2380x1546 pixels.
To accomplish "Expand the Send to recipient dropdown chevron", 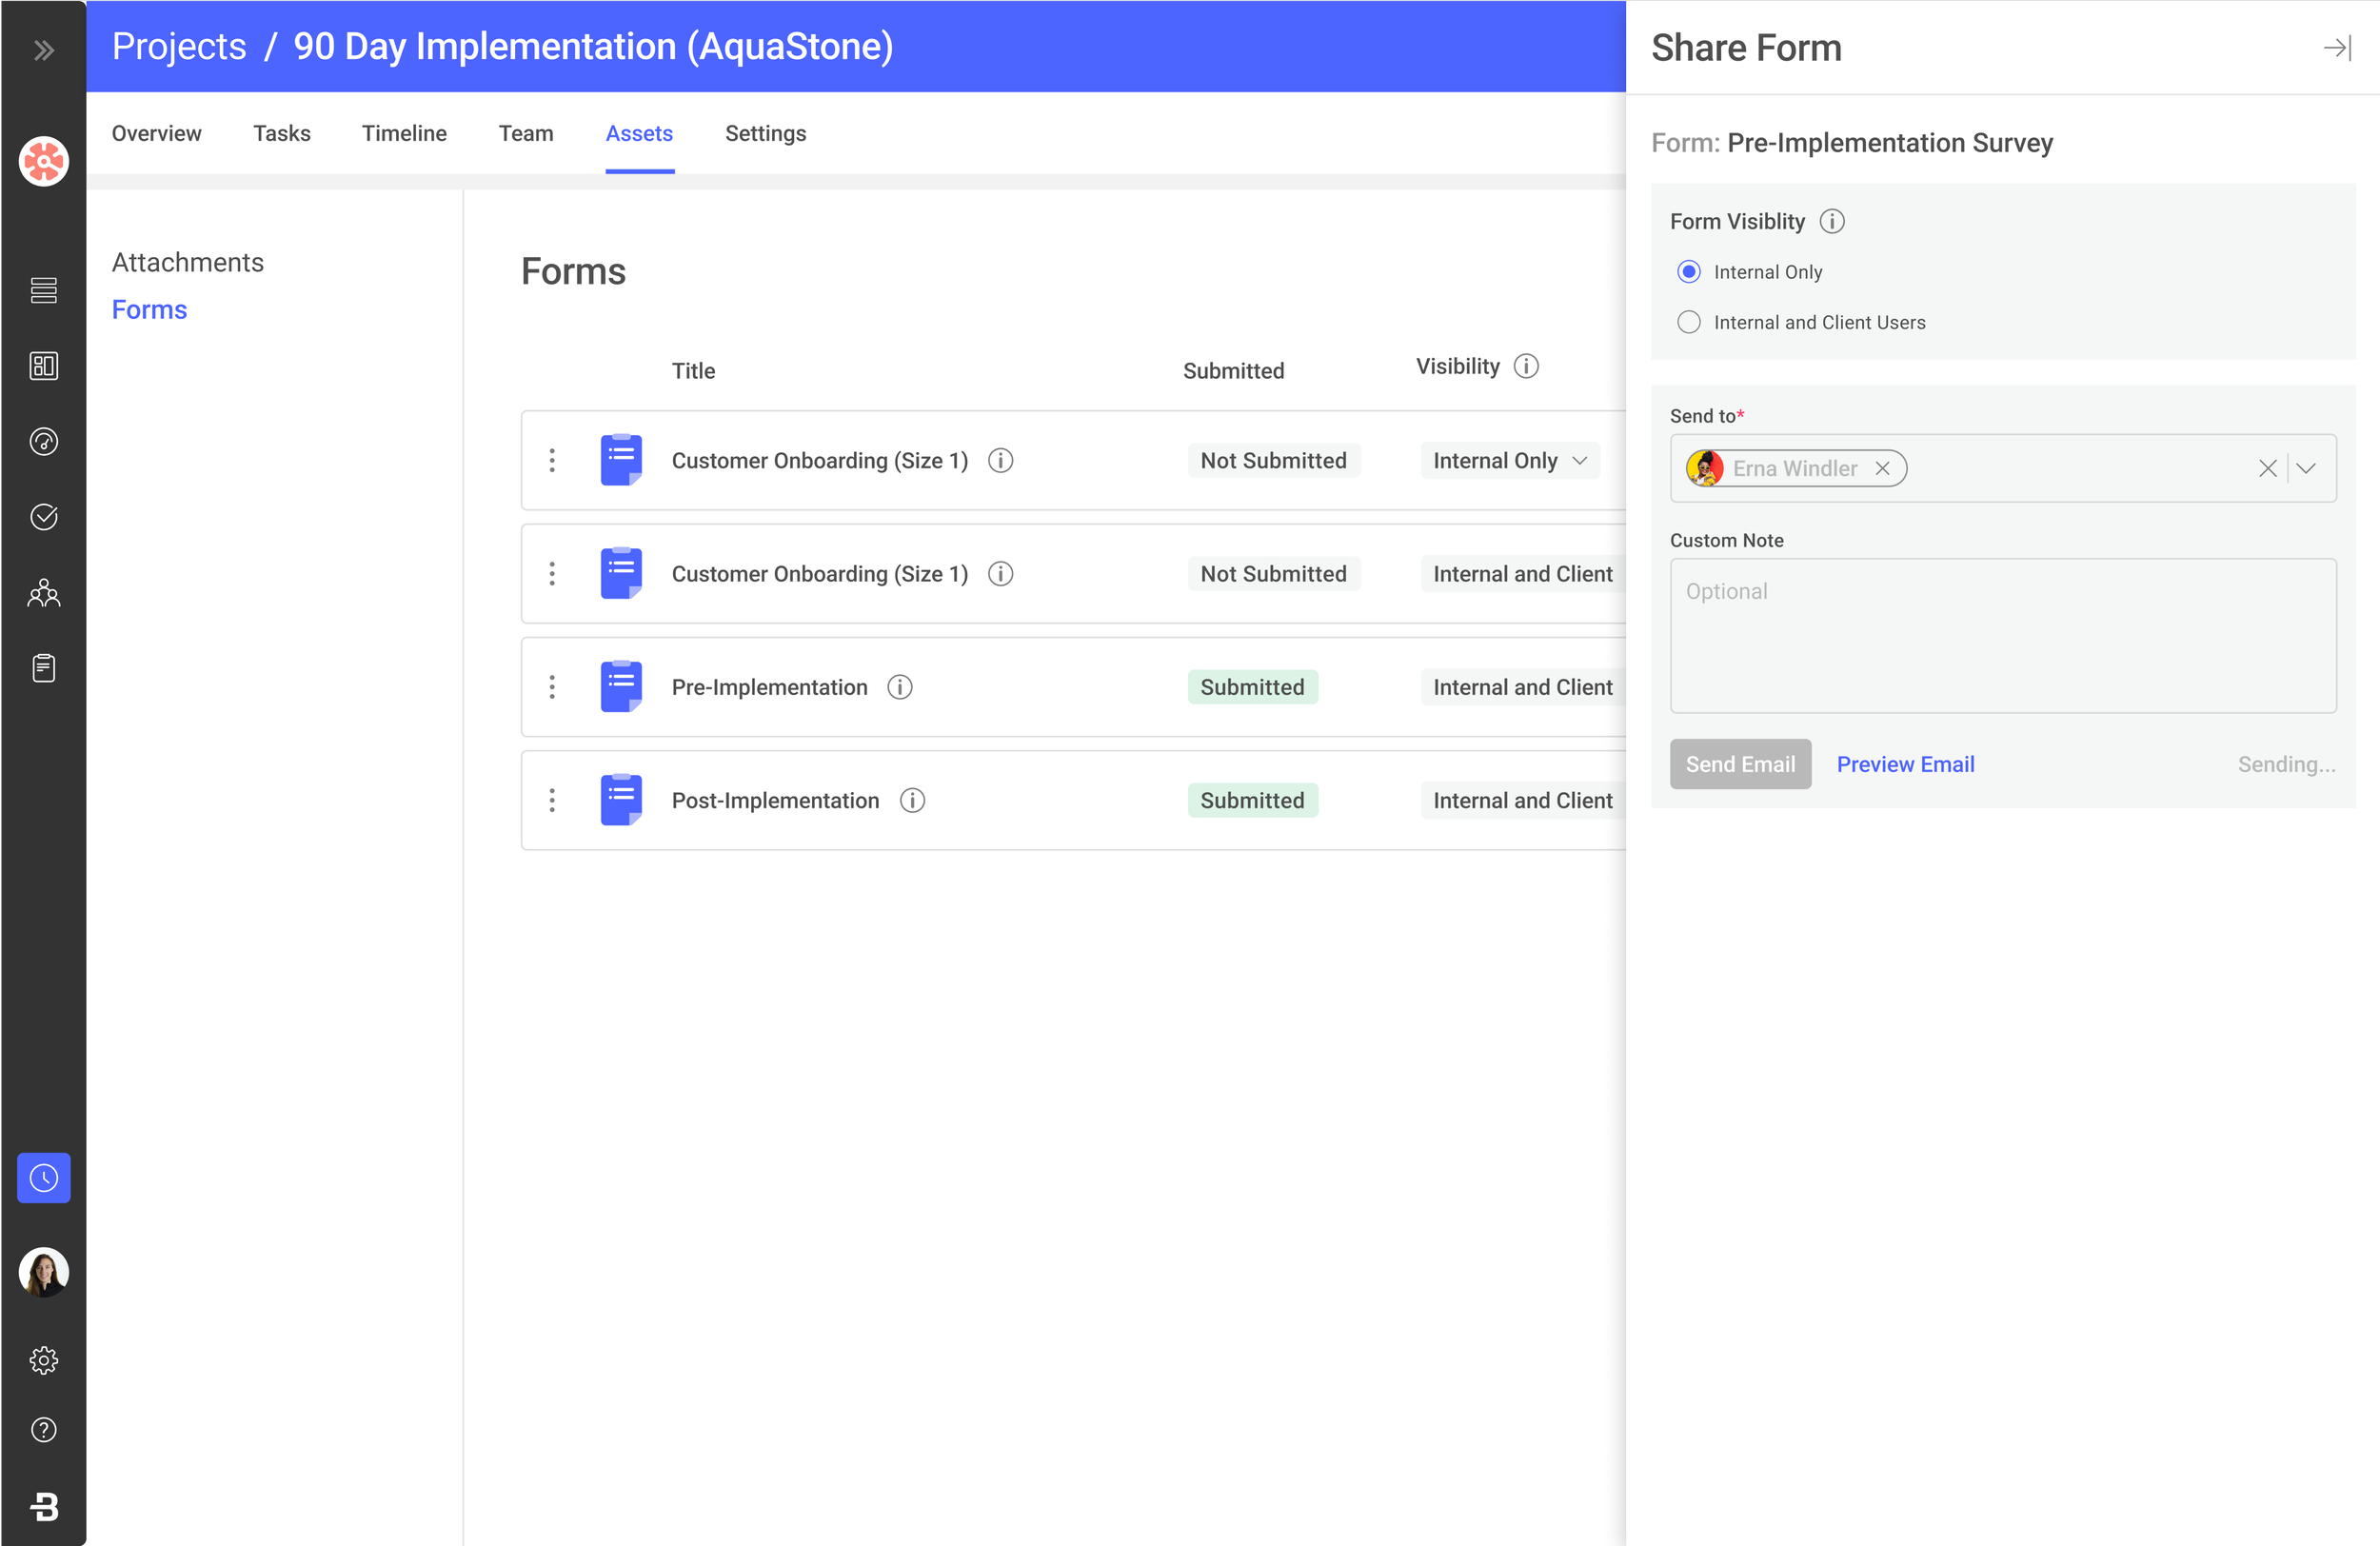I will tap(2306, 468).
